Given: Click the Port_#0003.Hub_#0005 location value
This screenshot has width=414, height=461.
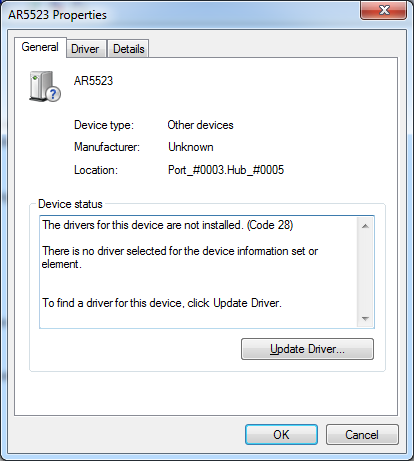Looking at the screenshot, I should coord(226,170).
